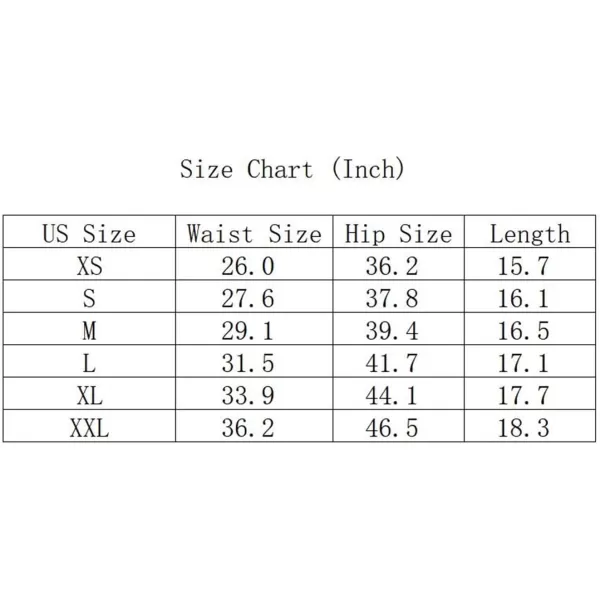Viewport: 600px width, 600px height.
Task: Select the XS size row label
Action: click(x=90, y=266)
